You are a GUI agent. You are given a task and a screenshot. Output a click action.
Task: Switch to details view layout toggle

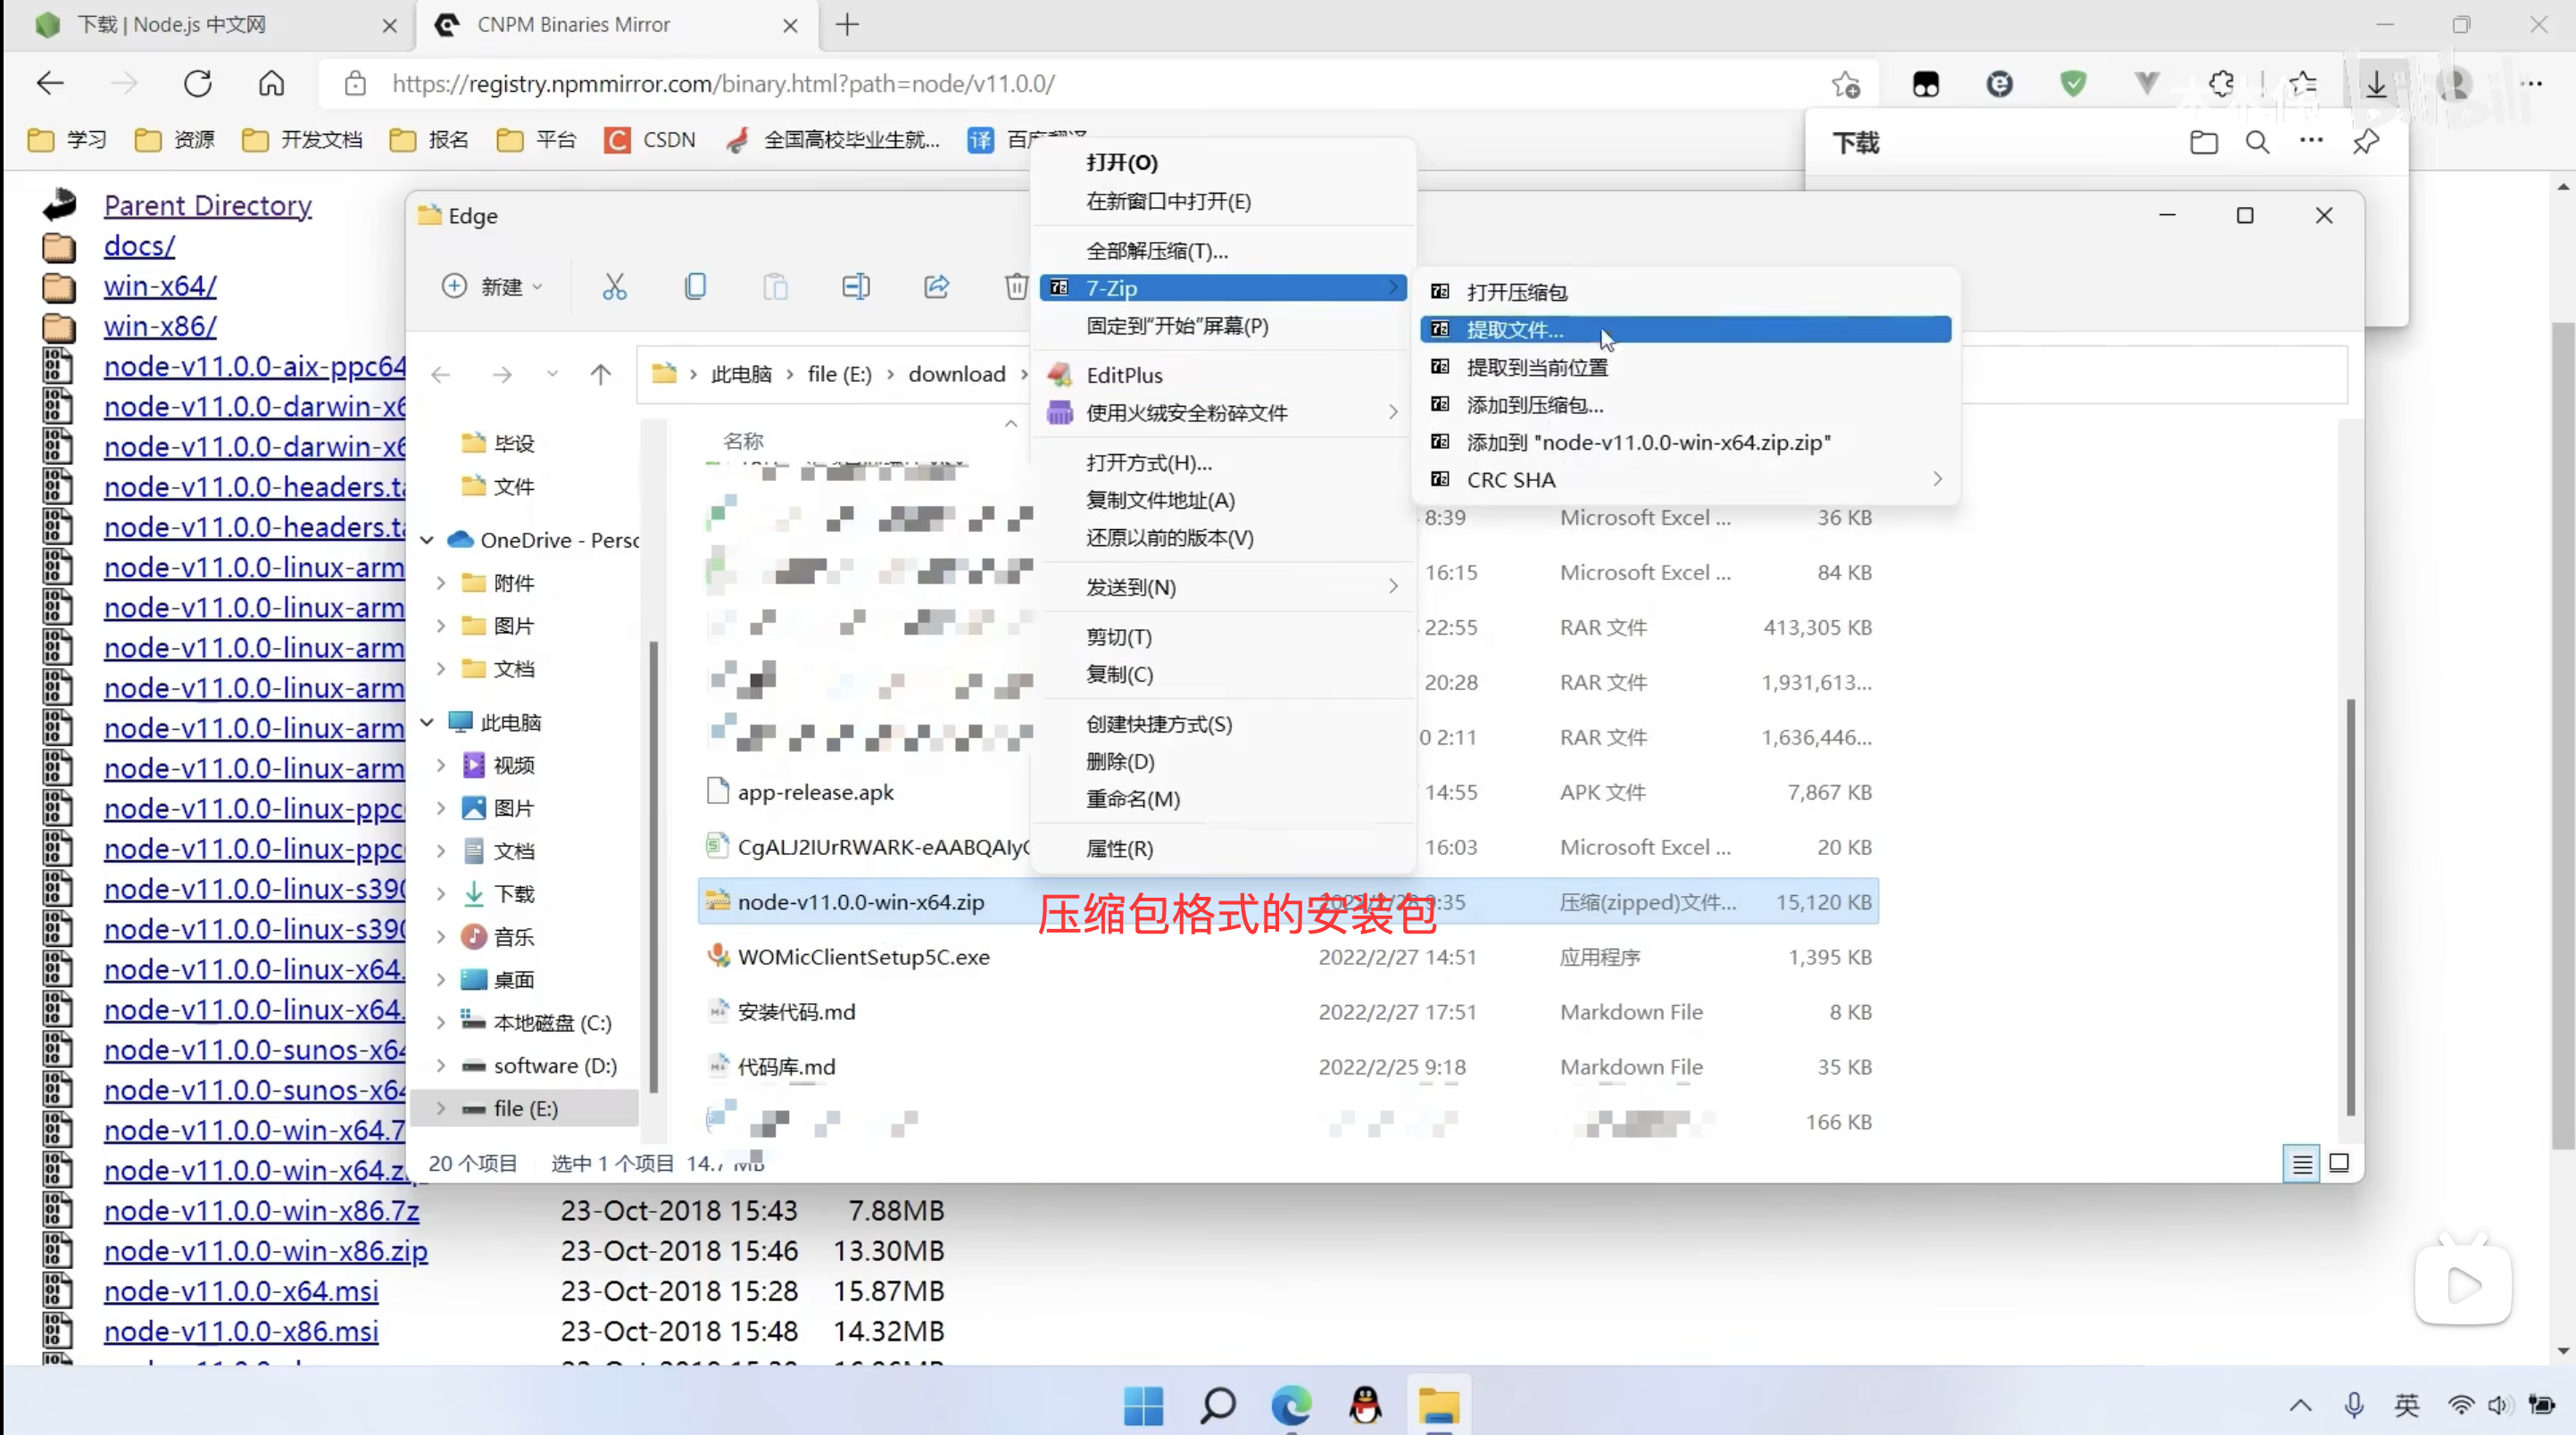point(2302,1163)
